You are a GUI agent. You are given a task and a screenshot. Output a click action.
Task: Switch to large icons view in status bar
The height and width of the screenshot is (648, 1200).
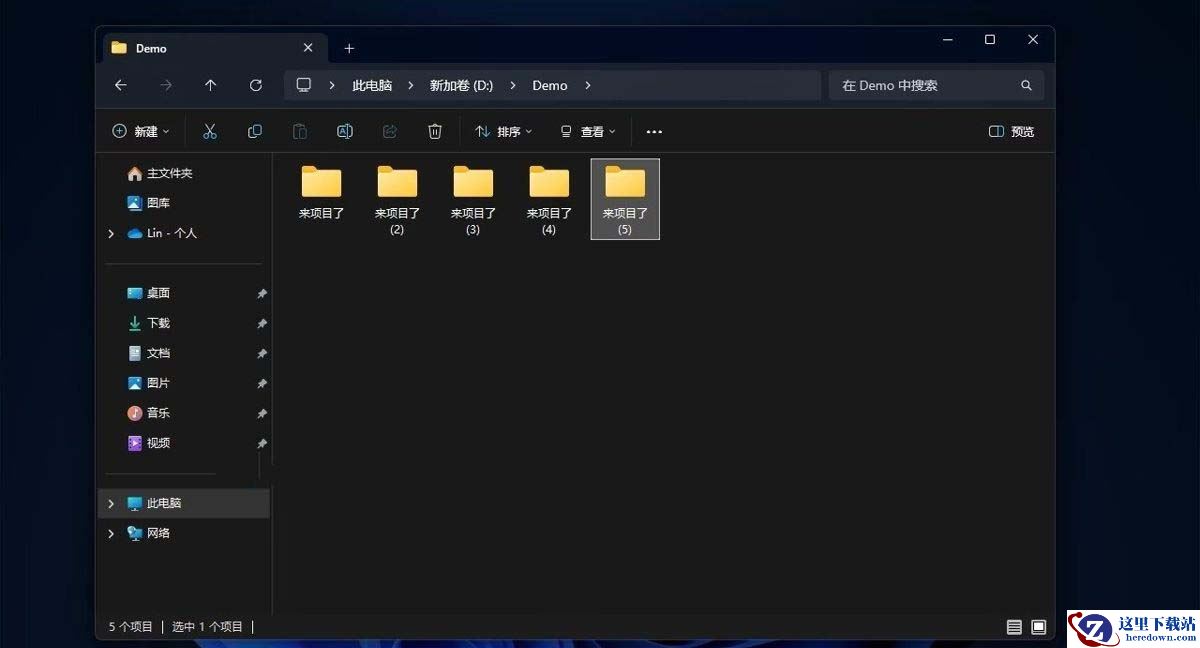click(1039, 627)
